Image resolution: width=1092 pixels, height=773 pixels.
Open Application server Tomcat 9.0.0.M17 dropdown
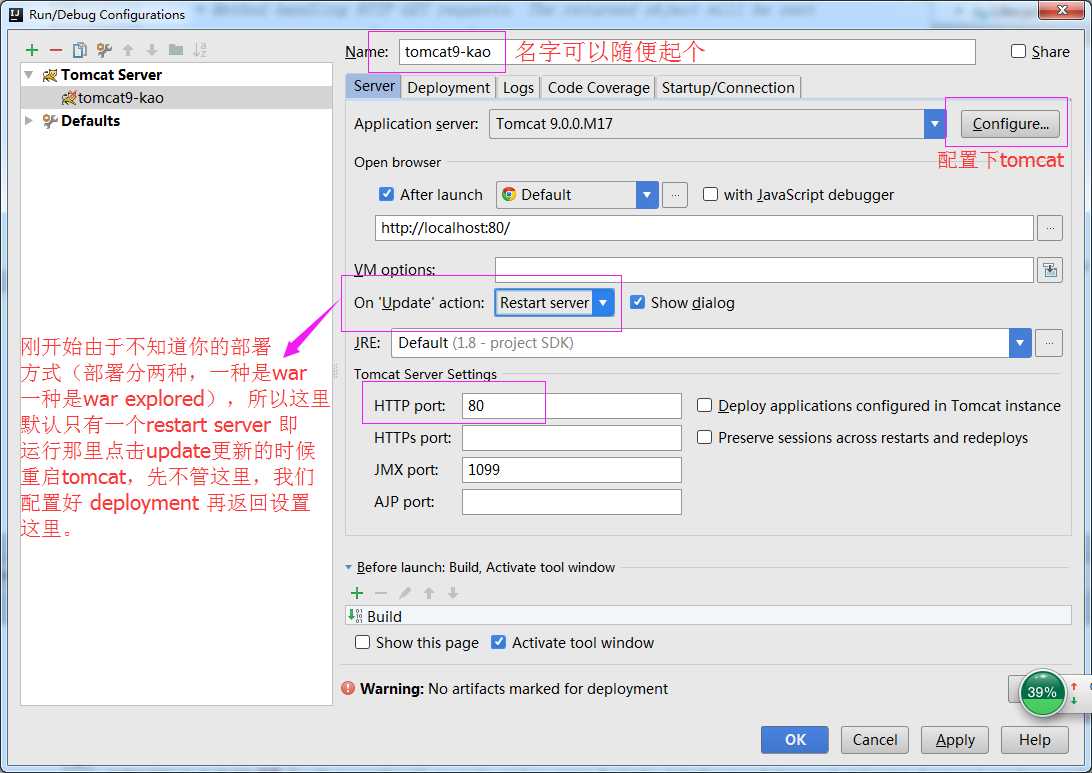[x=935, y=124]
